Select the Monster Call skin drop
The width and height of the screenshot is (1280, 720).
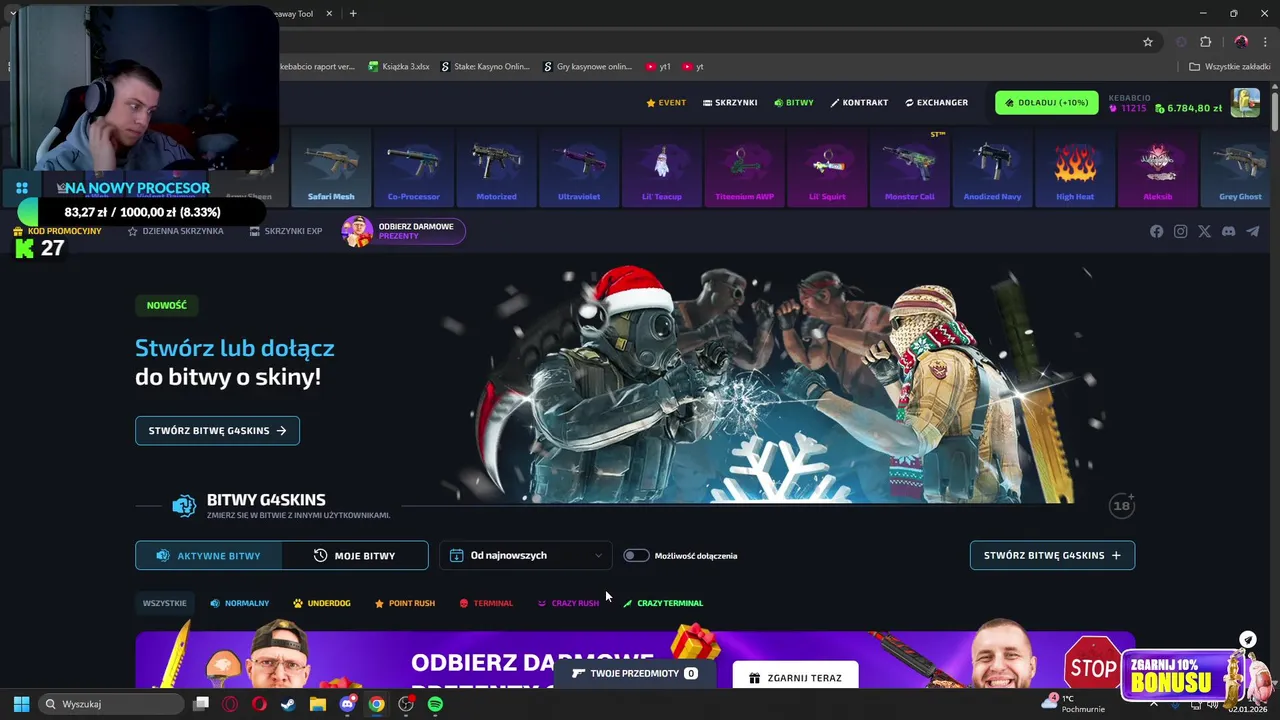click(x=910, y=167)
